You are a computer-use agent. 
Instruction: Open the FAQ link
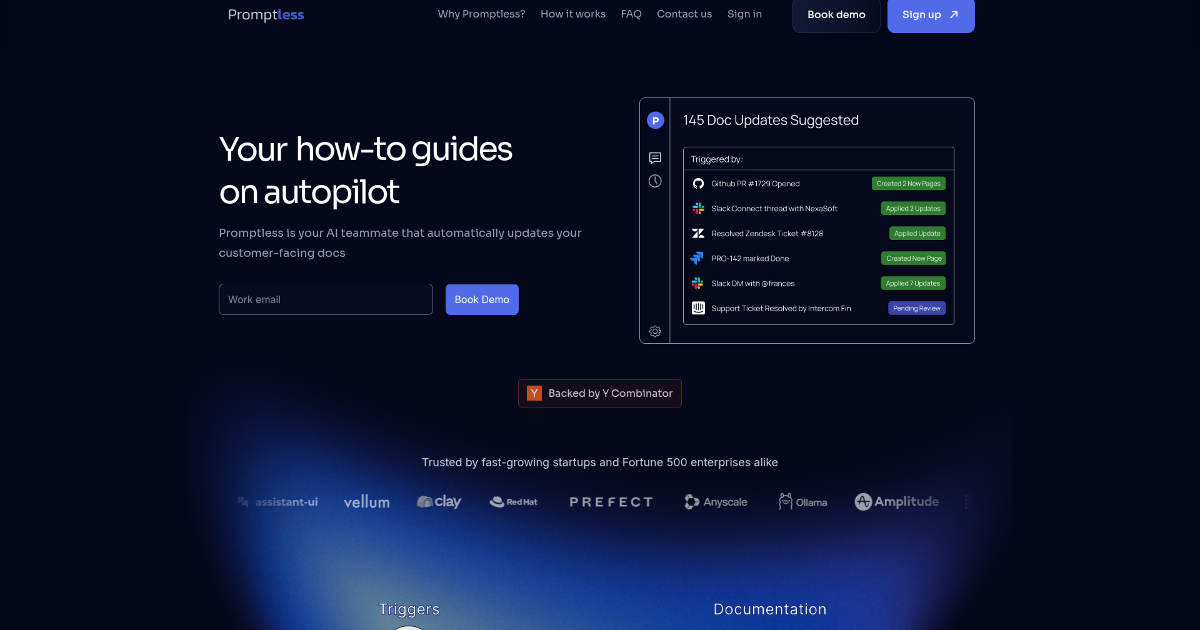pyautogui.click(x=631, y=14)
